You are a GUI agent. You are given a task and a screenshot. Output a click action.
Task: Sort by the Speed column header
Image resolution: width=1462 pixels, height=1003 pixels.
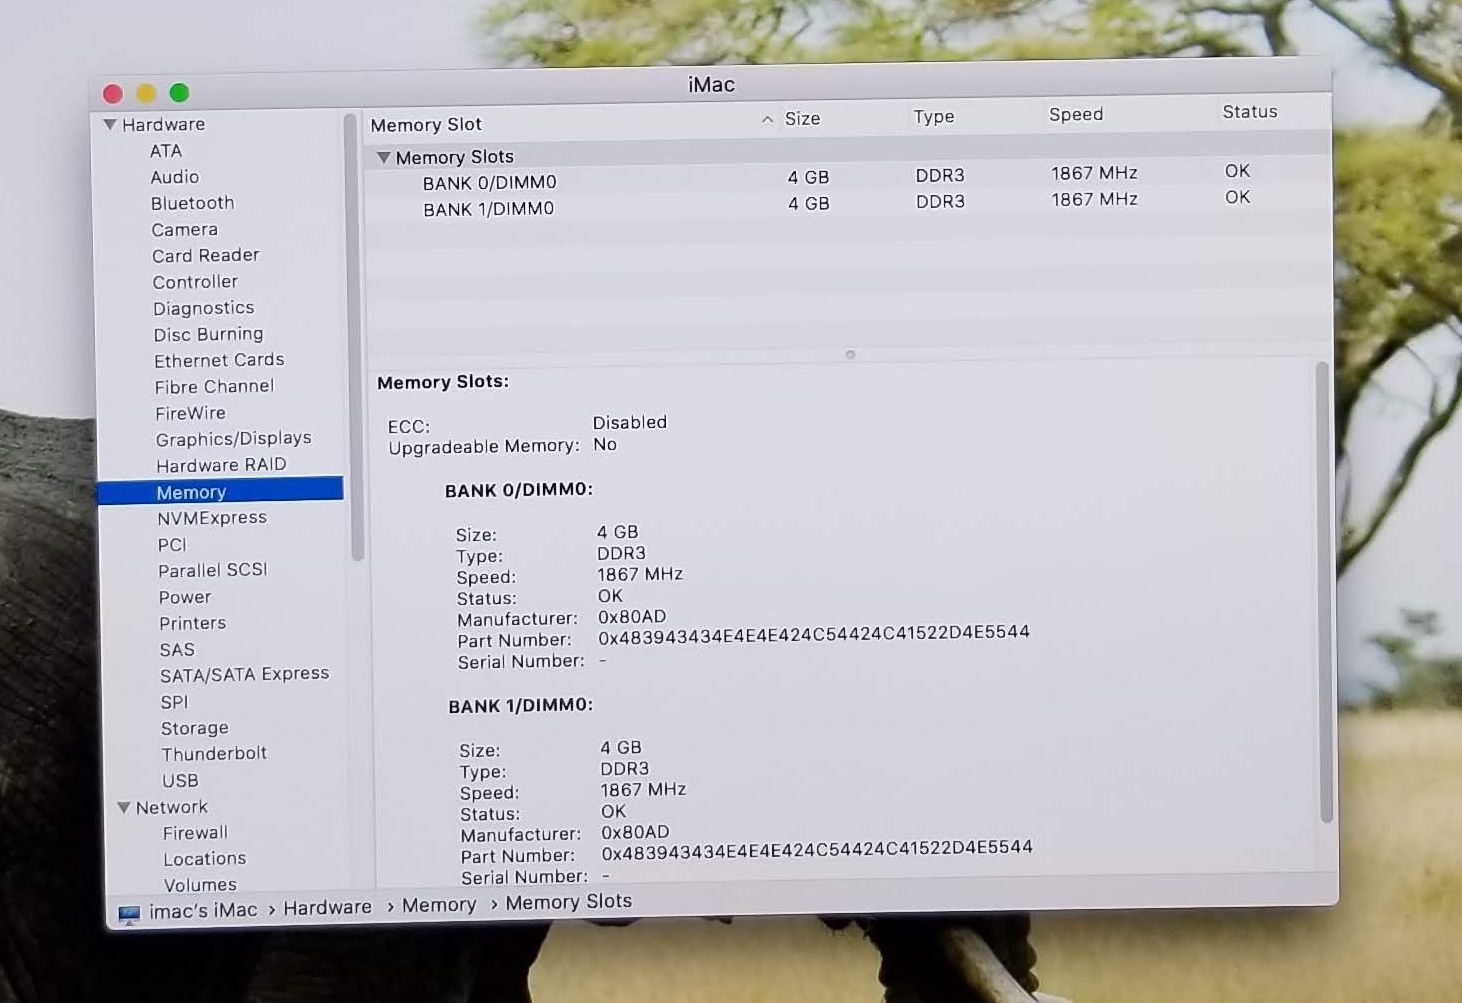point(1076,115)
